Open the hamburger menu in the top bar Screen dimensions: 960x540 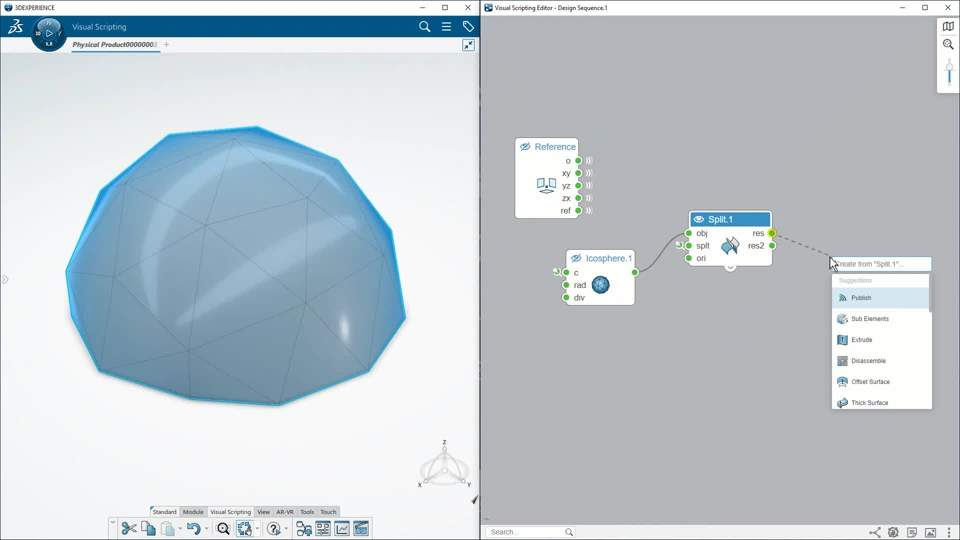point(446,26)
